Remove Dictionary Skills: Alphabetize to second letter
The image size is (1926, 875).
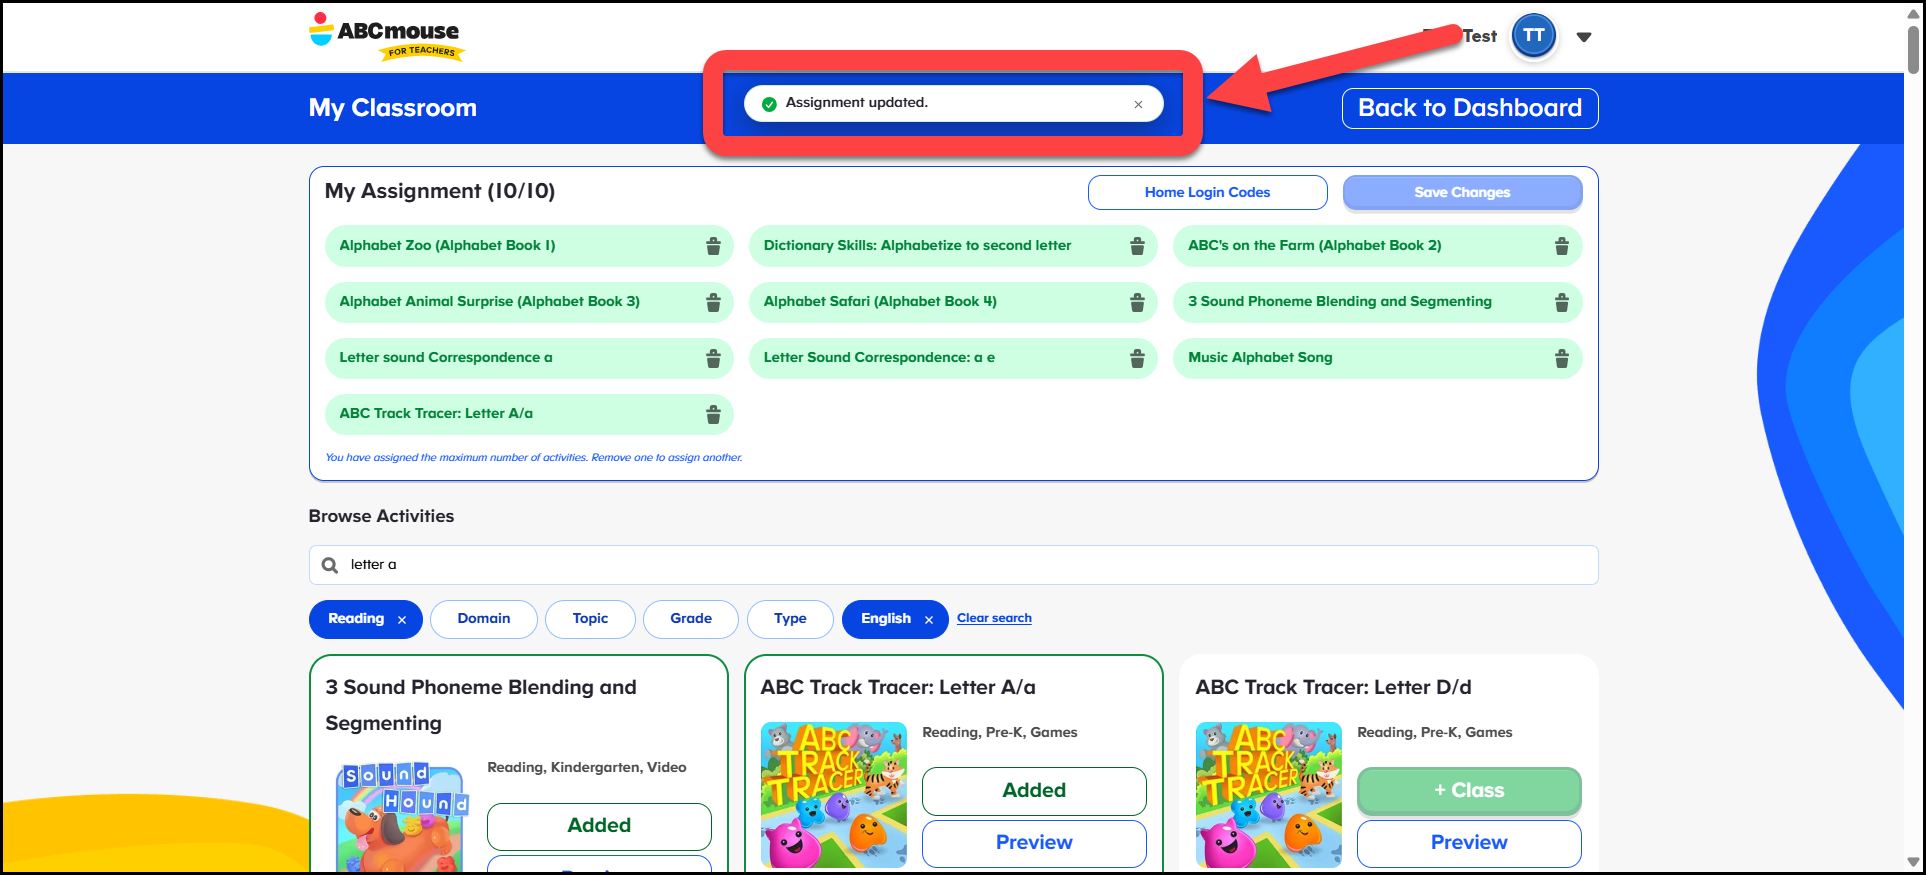1137,246
